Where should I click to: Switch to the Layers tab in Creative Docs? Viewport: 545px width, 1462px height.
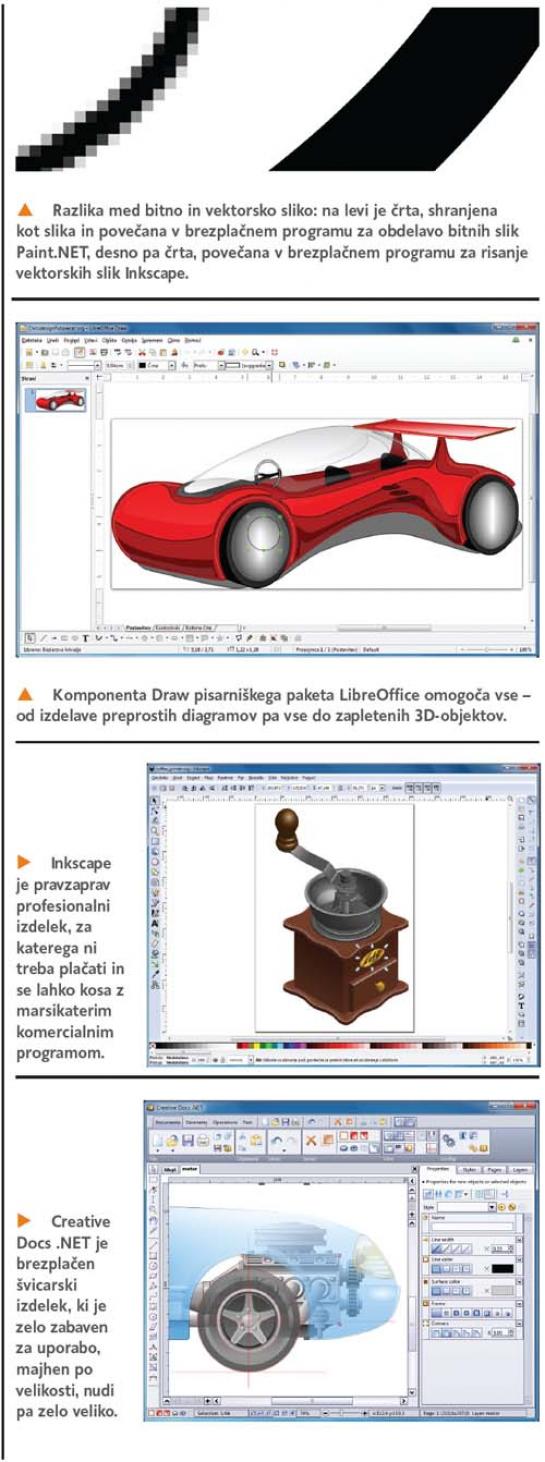coord(520,1167)
